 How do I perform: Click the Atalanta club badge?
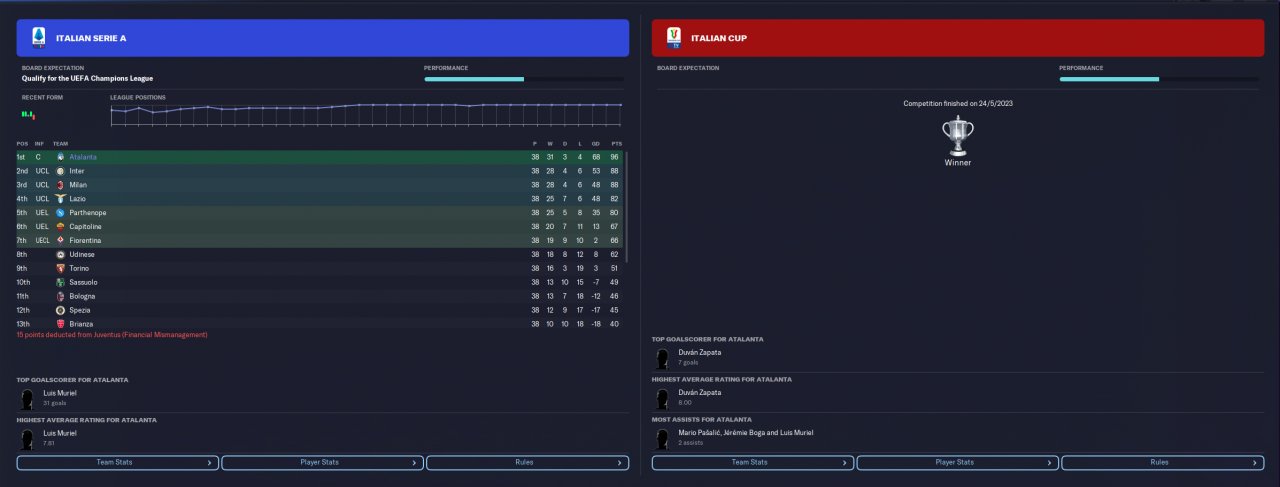pyautogui.click(x=60, y=157)
